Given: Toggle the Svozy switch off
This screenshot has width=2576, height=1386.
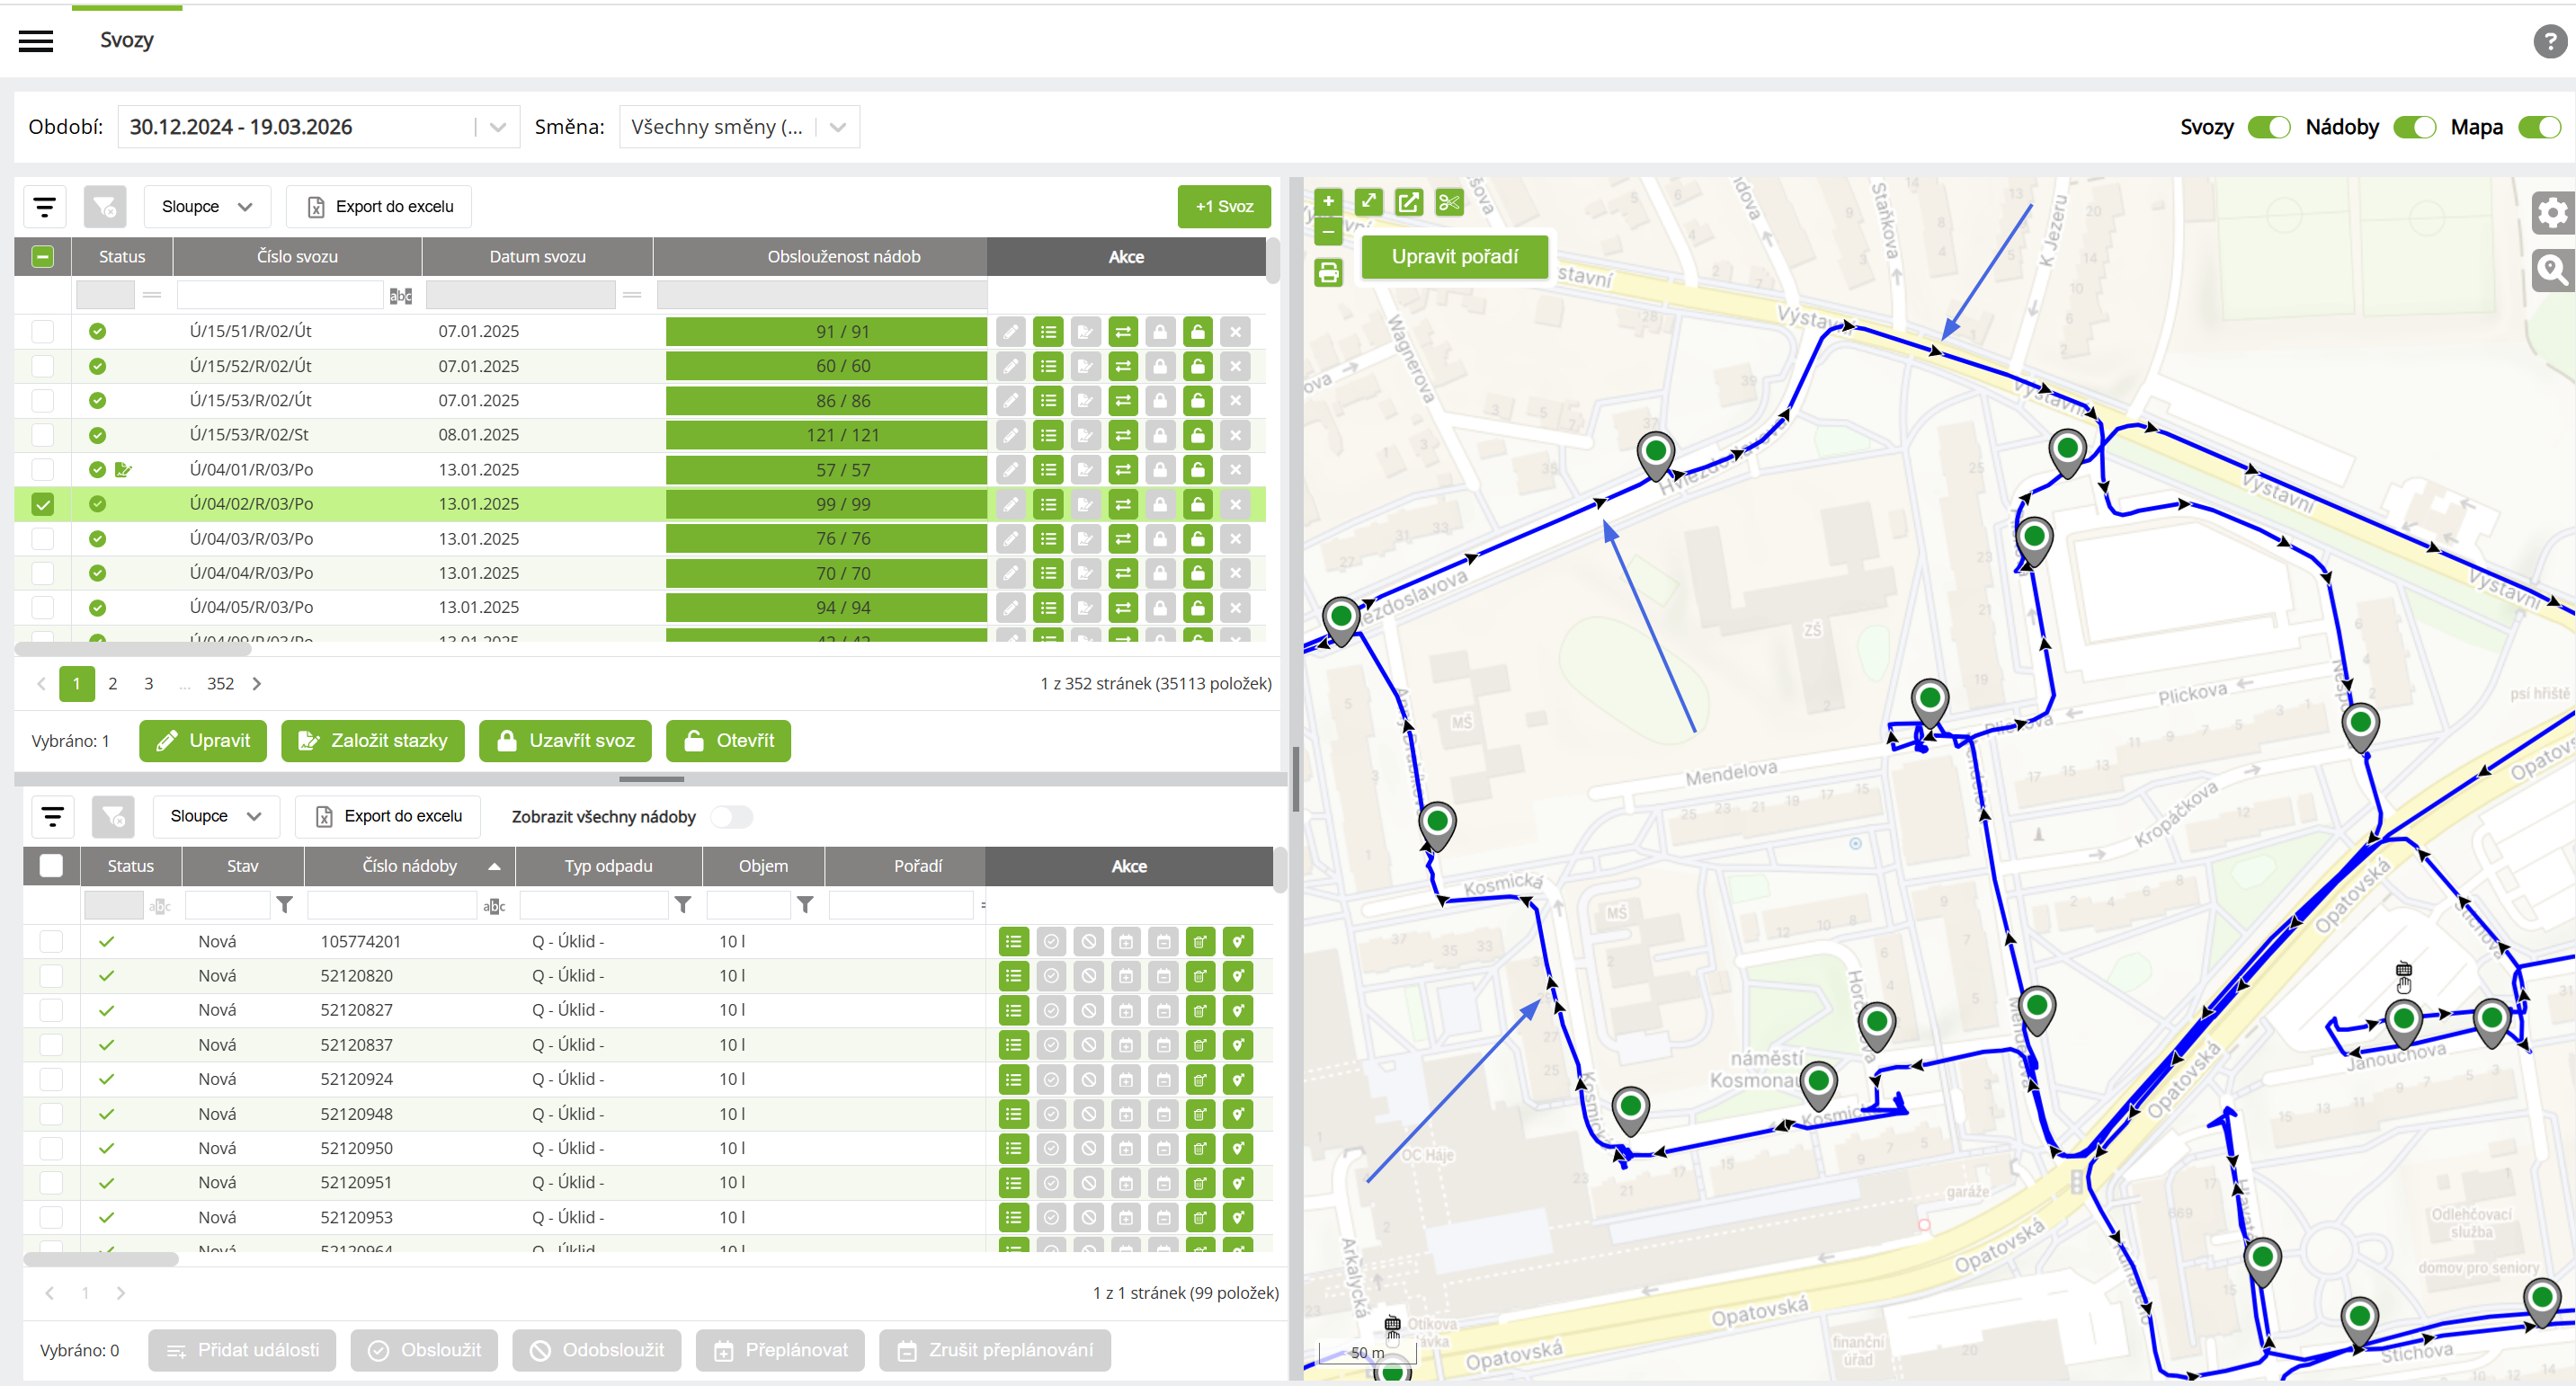Looking at the screenshot, I should pos(2268,127).
